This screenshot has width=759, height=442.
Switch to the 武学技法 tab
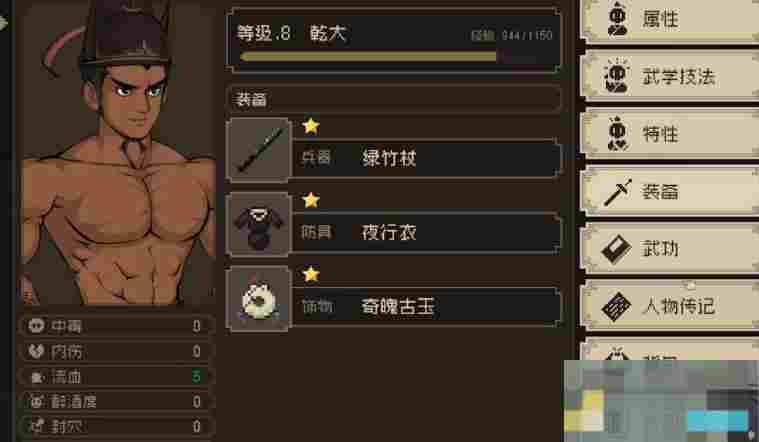(x=671, y=76)
